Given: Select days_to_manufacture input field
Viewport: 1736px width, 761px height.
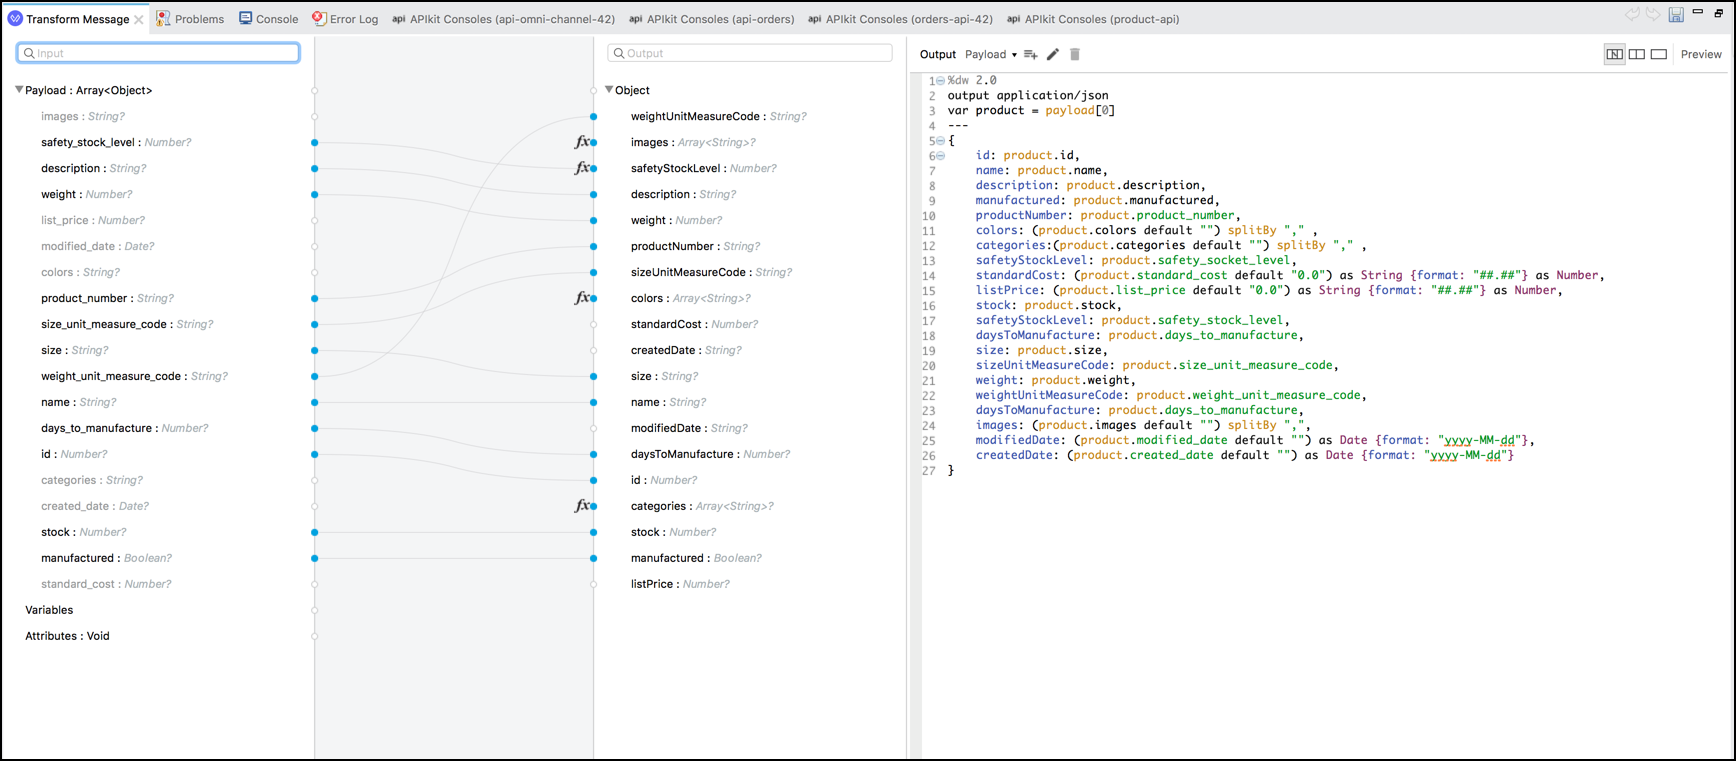Looking at the screenshot, I should pos(125,428).
